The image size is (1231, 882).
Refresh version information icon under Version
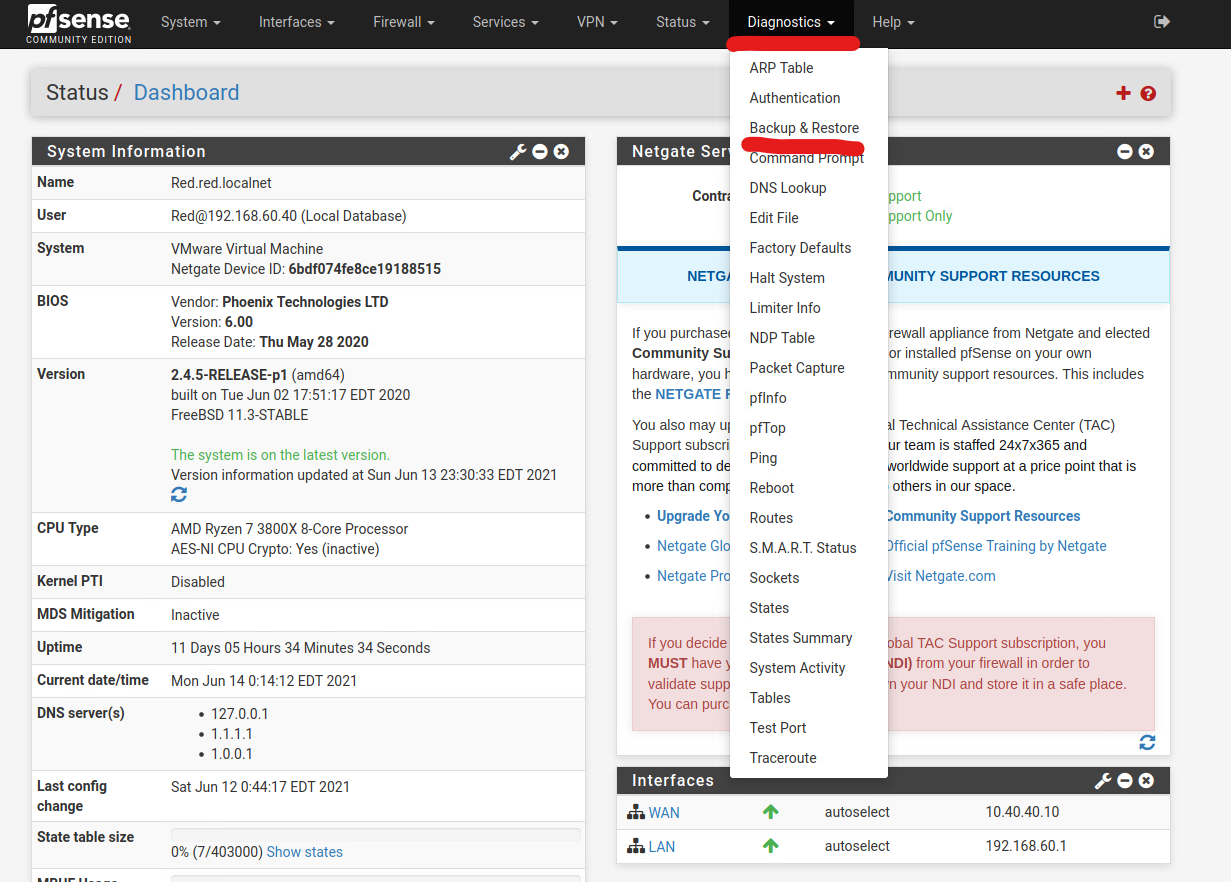[179, 495]
